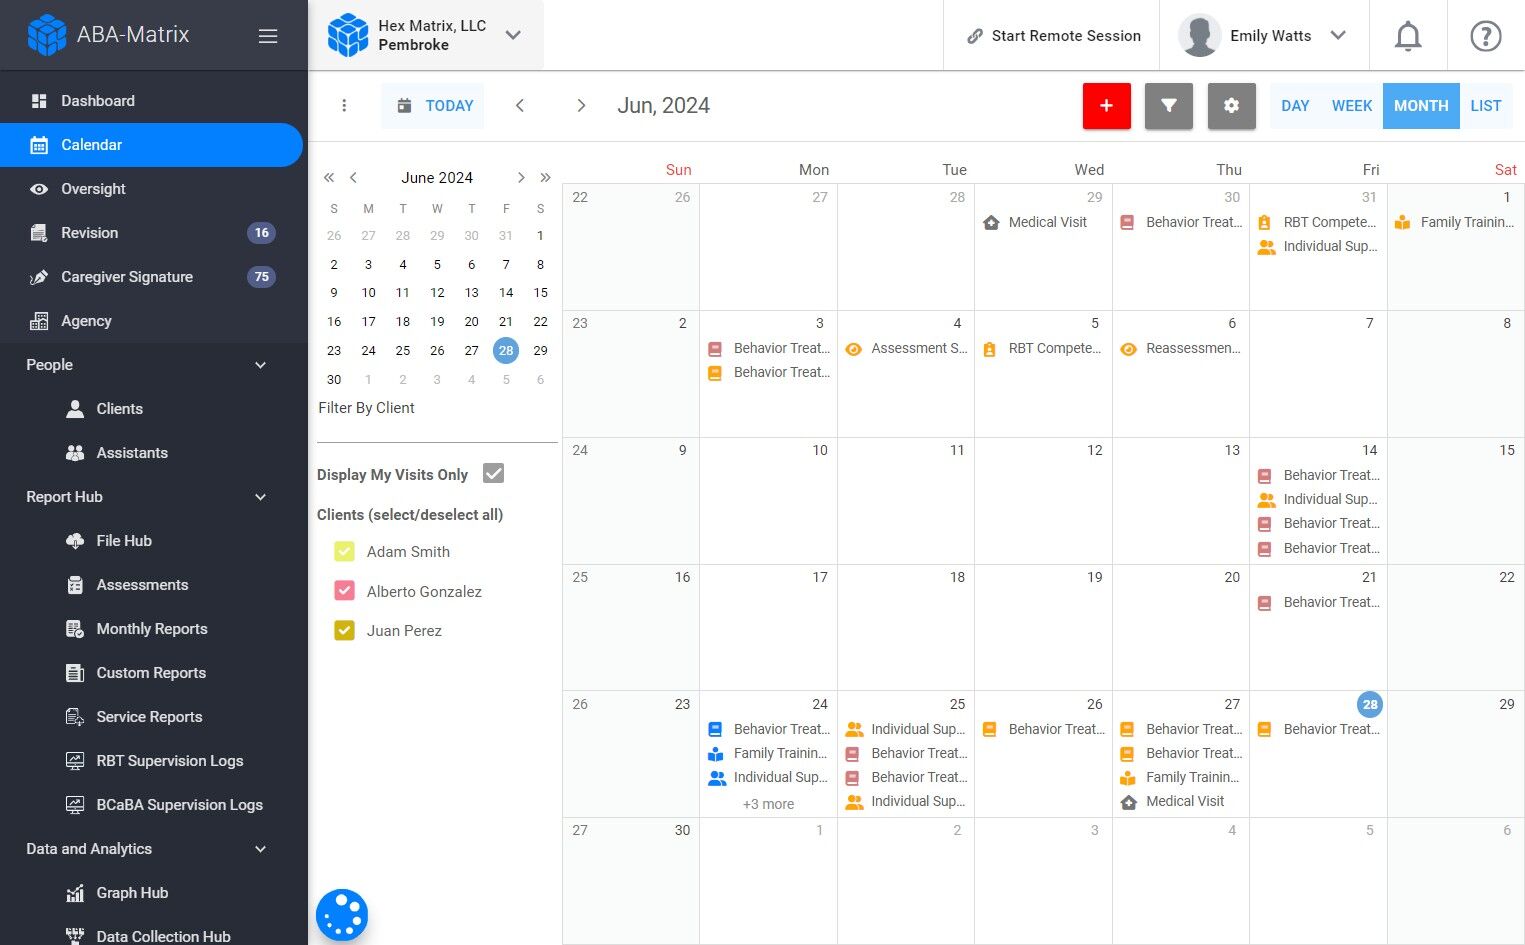Go to next month in main calendar
This screenshot has width=1525, height=945.
tap(581, 106)
